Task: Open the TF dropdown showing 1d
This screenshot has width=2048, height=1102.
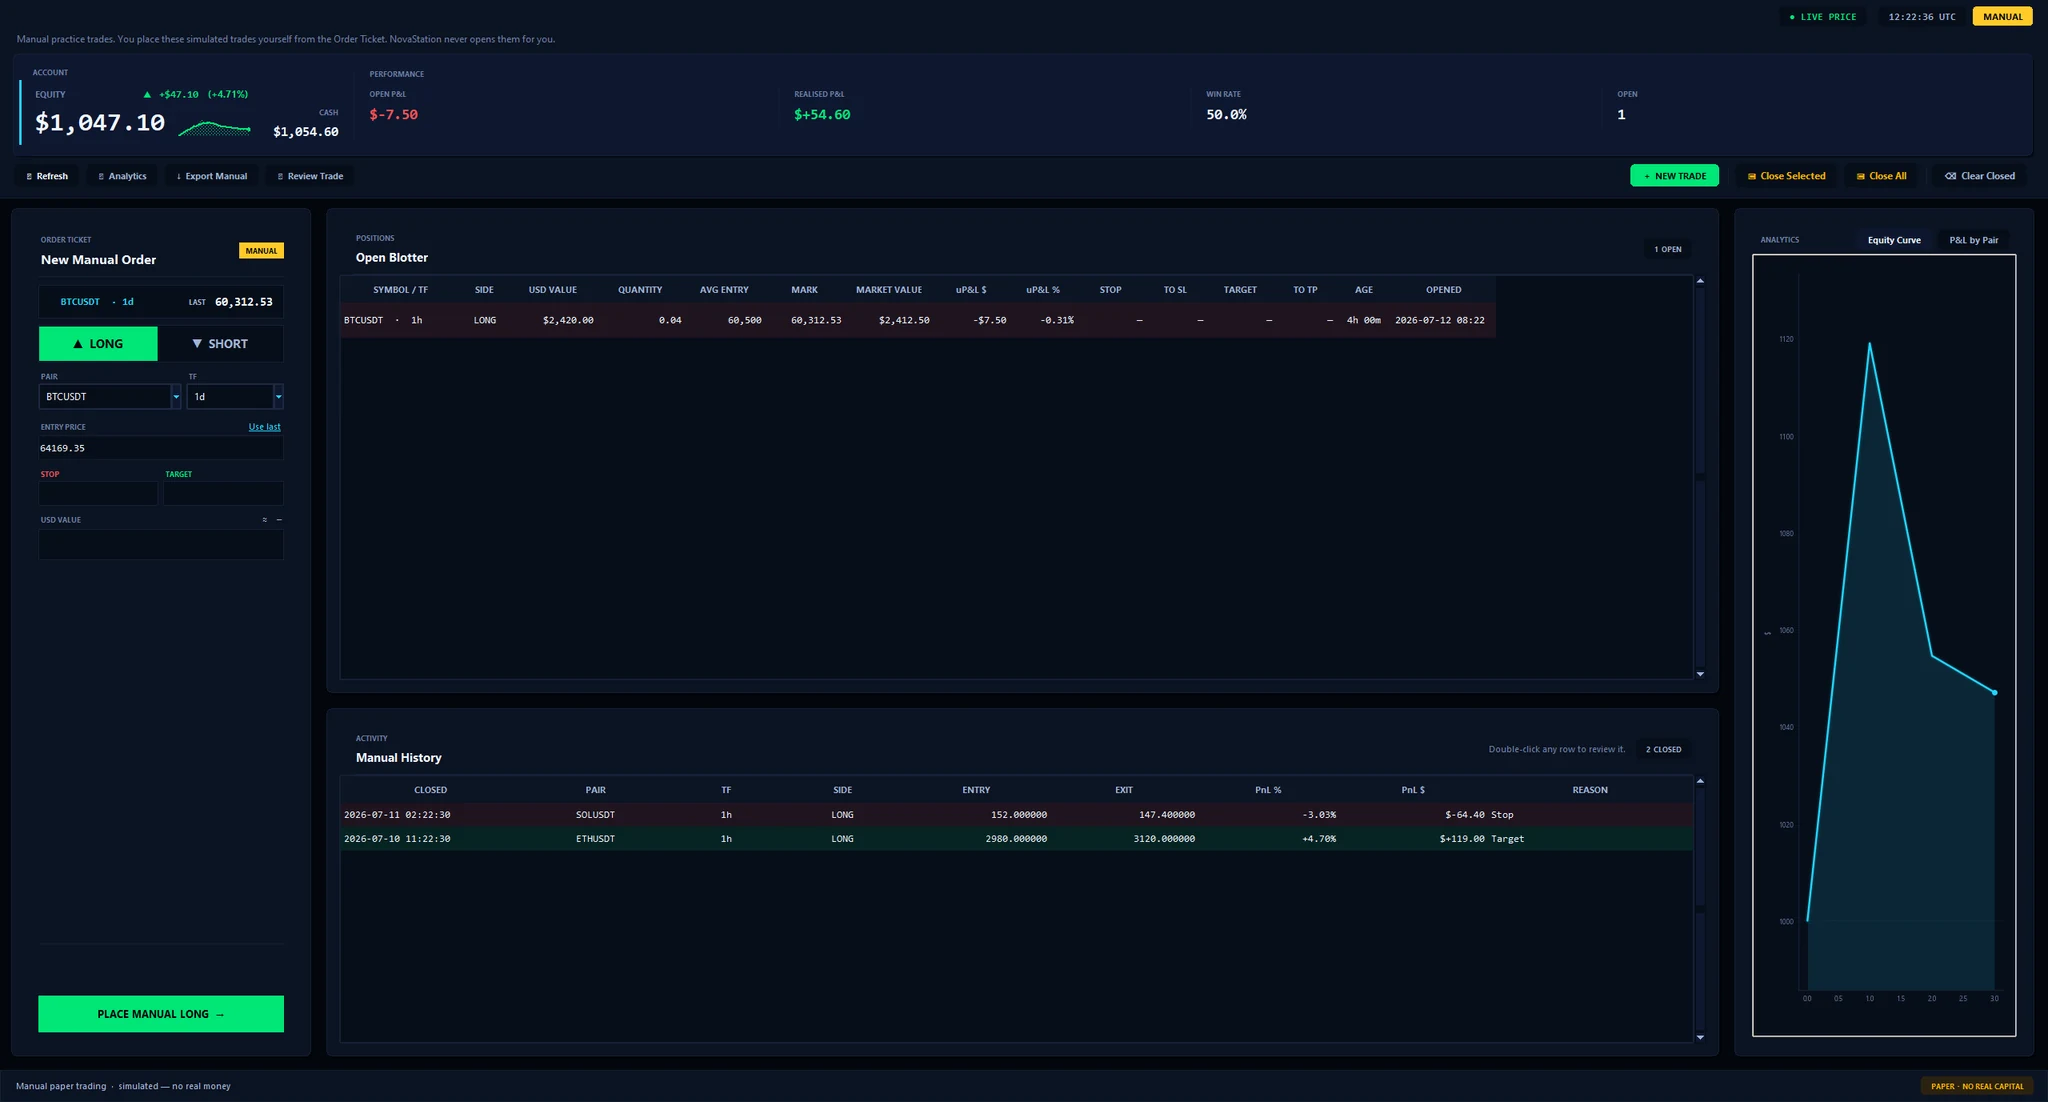Action: 235,397
